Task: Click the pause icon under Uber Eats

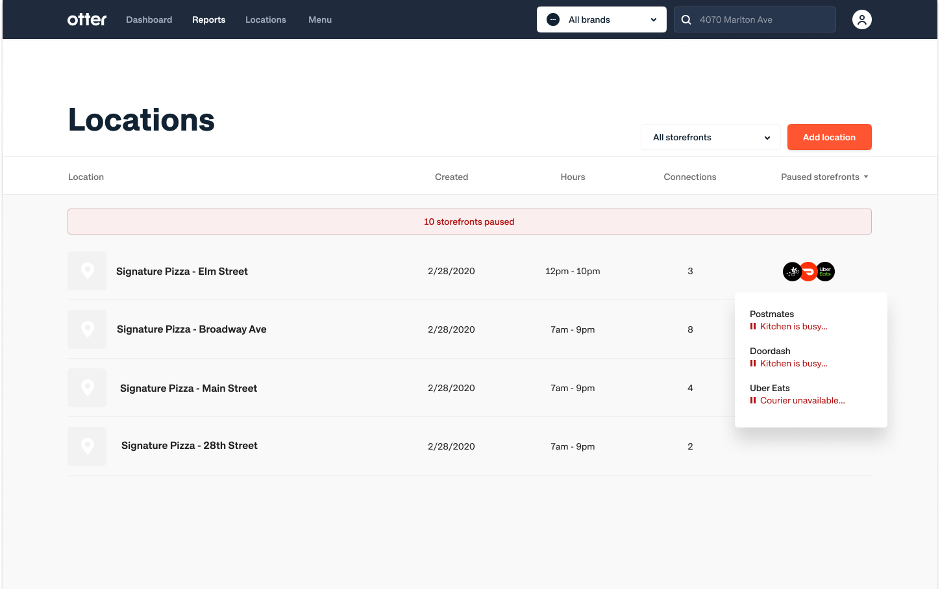Action: [x=753, y=401]
